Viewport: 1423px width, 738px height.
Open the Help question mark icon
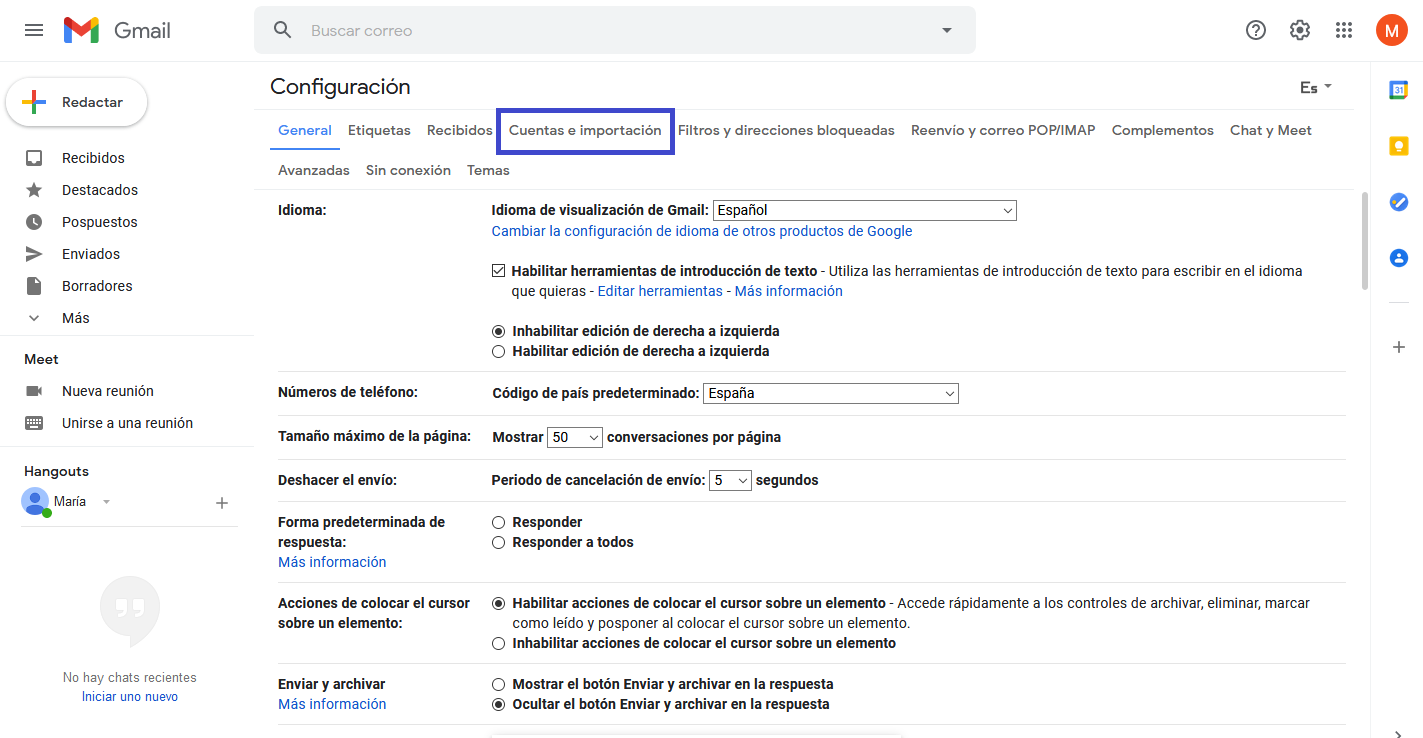point(1256,30)
